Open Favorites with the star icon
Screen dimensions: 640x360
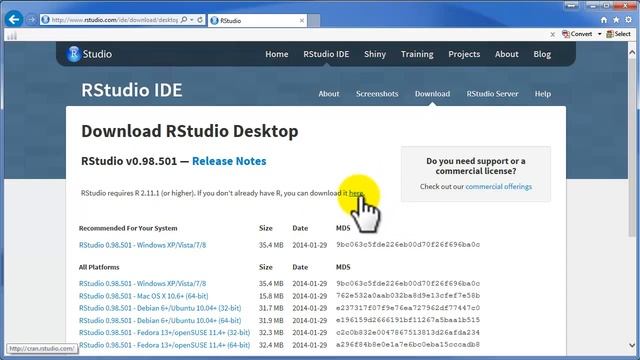616,20
